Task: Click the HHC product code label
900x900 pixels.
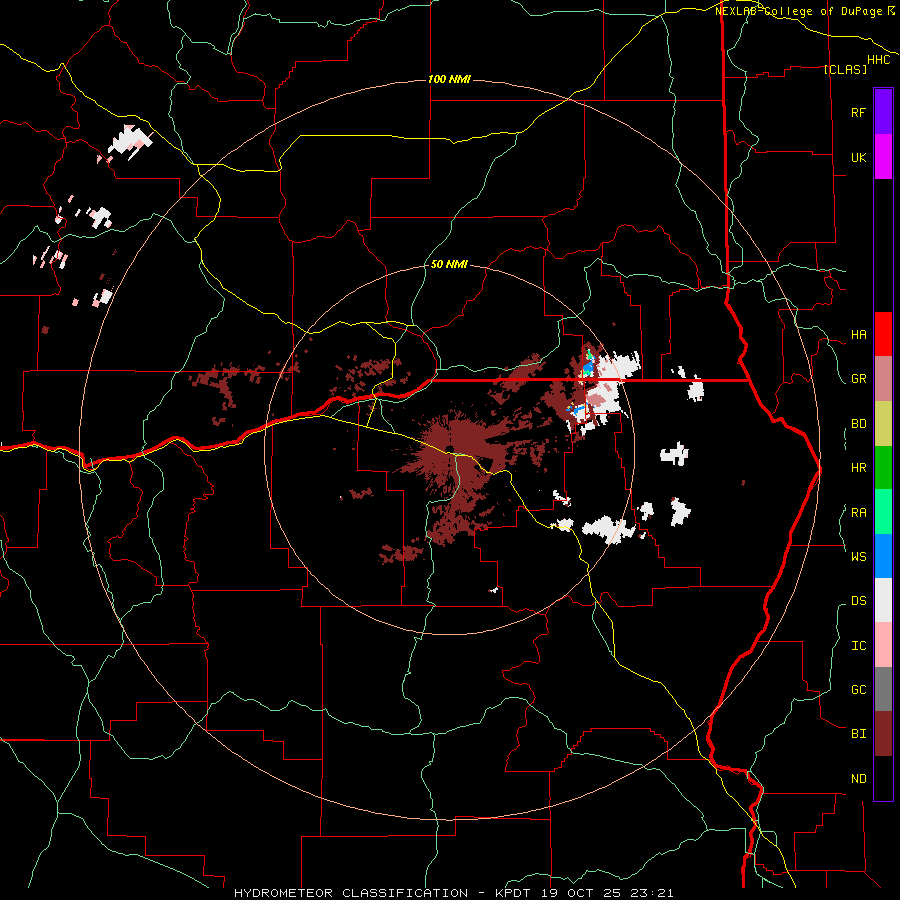Action: 878,60
